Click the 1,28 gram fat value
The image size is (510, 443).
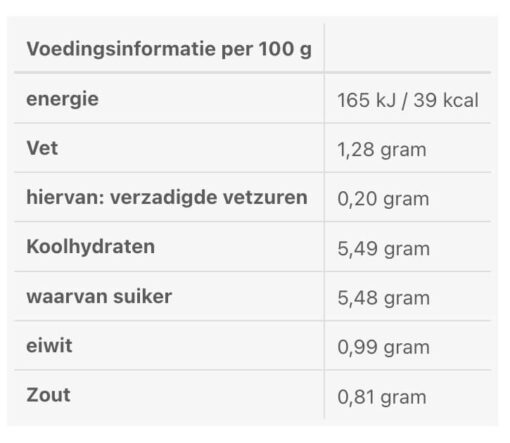click(382, 150)
